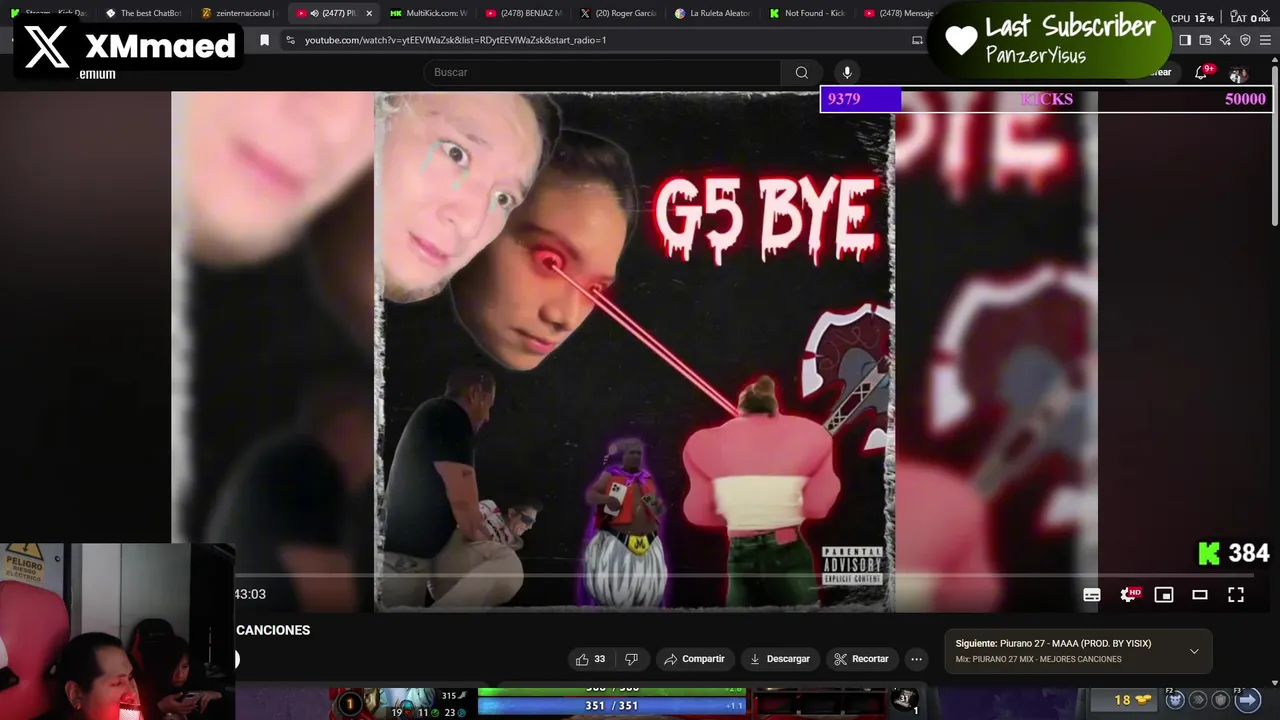The width and height of the screenshot is (1280, 720).
Task: Click the Siguiente Piurano 27 - MAAA title
Action: tap(1053, 644)
